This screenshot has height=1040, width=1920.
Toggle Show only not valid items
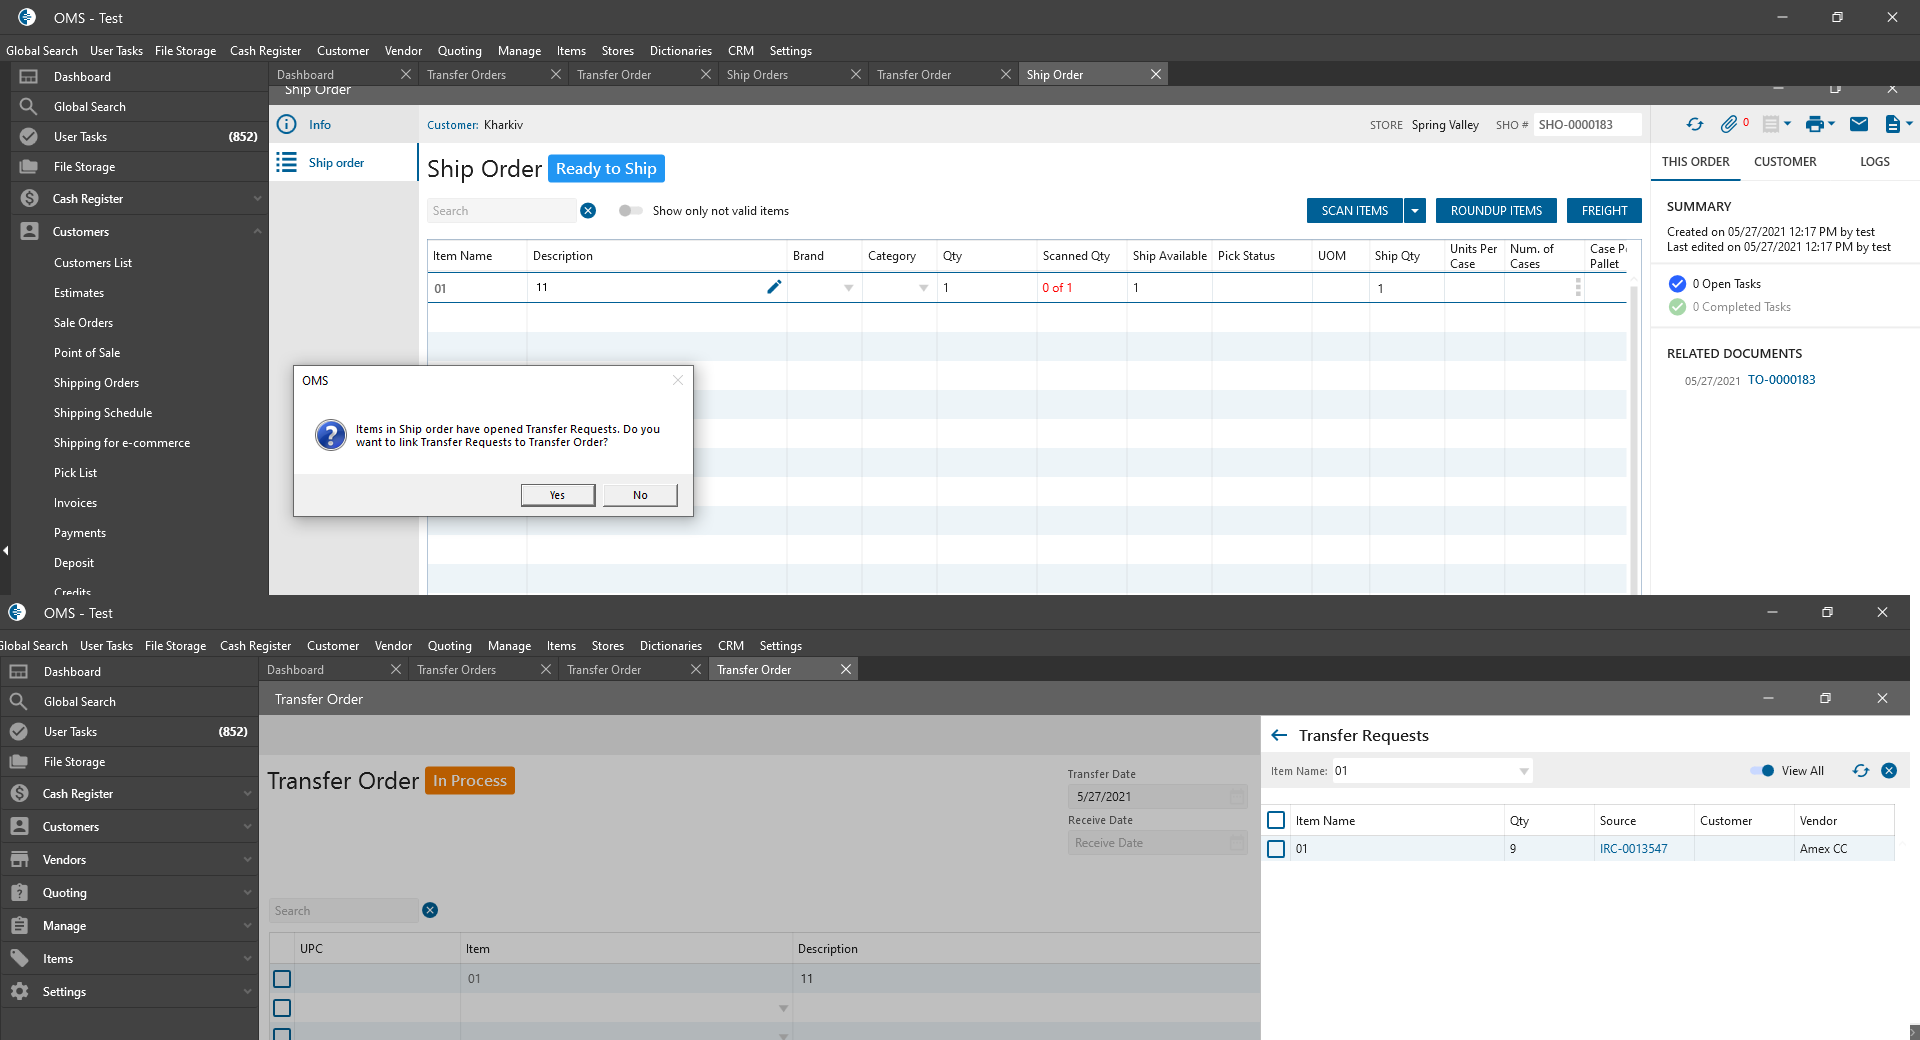click(x=630, y=210)
